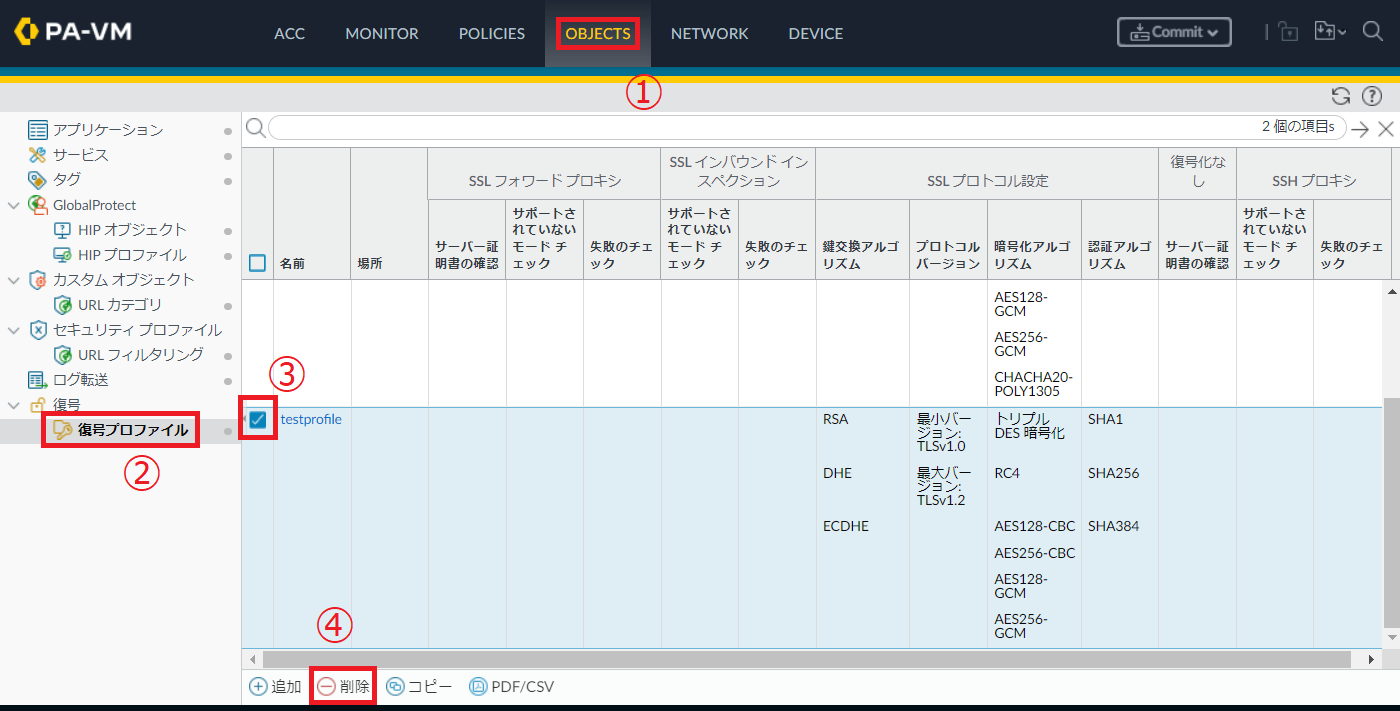
Task: Open the Commit dropdown
Action: coord(1174,32)
